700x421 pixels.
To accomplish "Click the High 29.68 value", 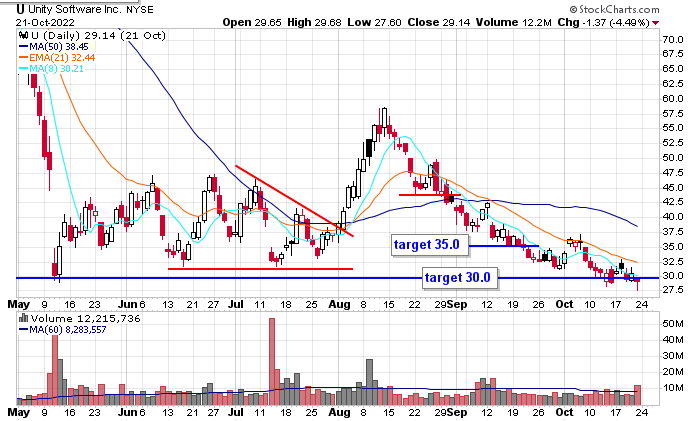I will click(315, 22).
